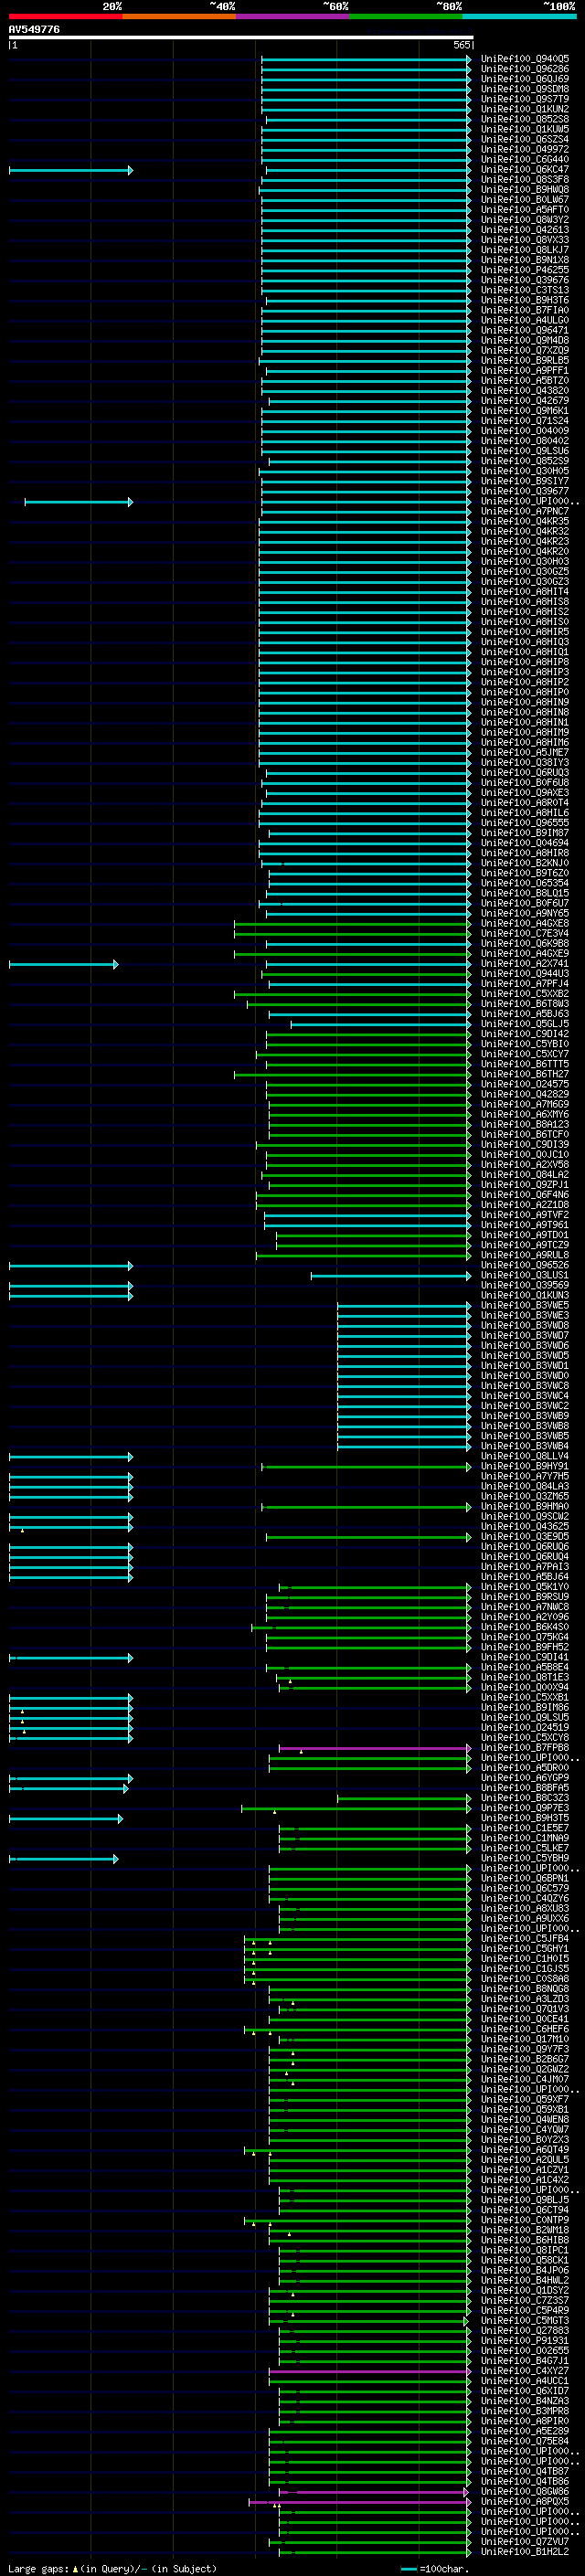Select hit UniRef100_Q9ZPJ1
This screenshot has width=585, height=2576.
[x=525, y=1185]
